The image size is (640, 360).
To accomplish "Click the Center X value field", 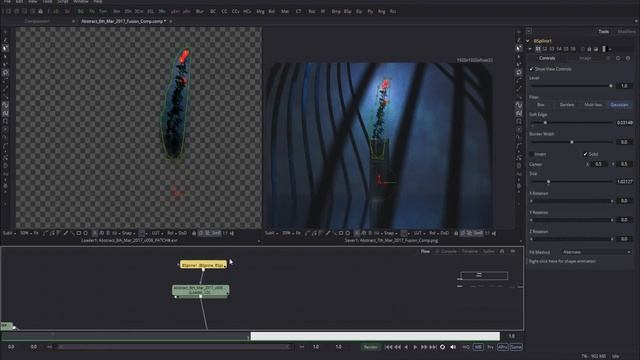I will [x=598, y=164].
